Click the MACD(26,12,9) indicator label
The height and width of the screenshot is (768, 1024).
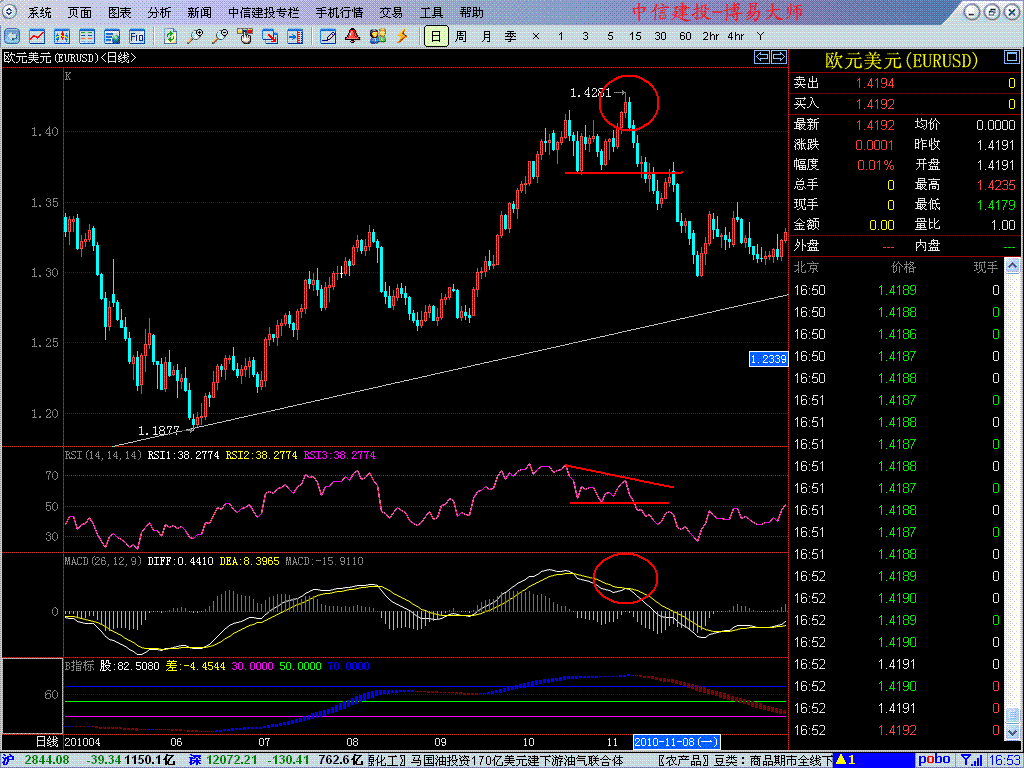click(x=103, y=561)
